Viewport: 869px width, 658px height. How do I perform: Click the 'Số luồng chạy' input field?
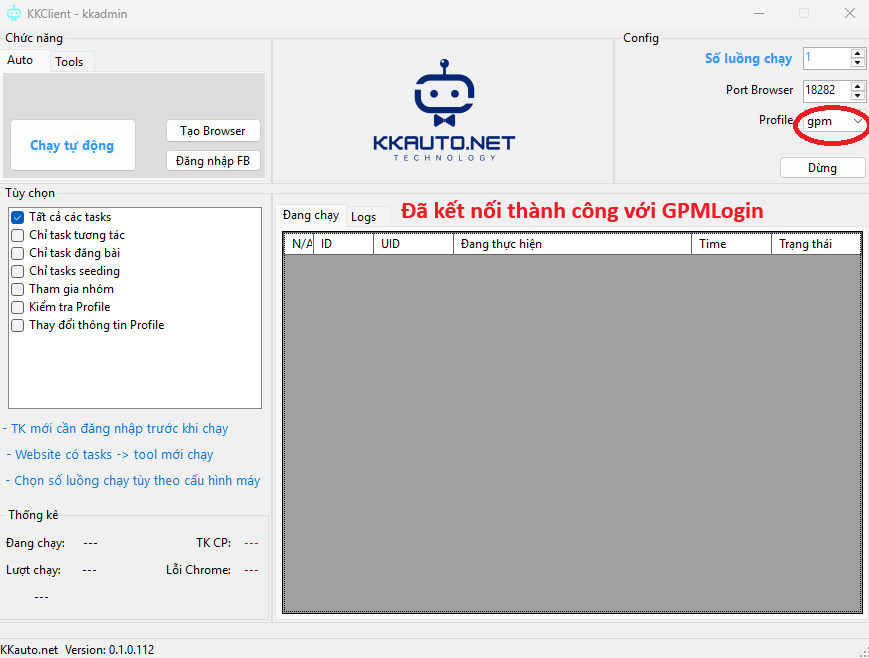click(827, 58)
